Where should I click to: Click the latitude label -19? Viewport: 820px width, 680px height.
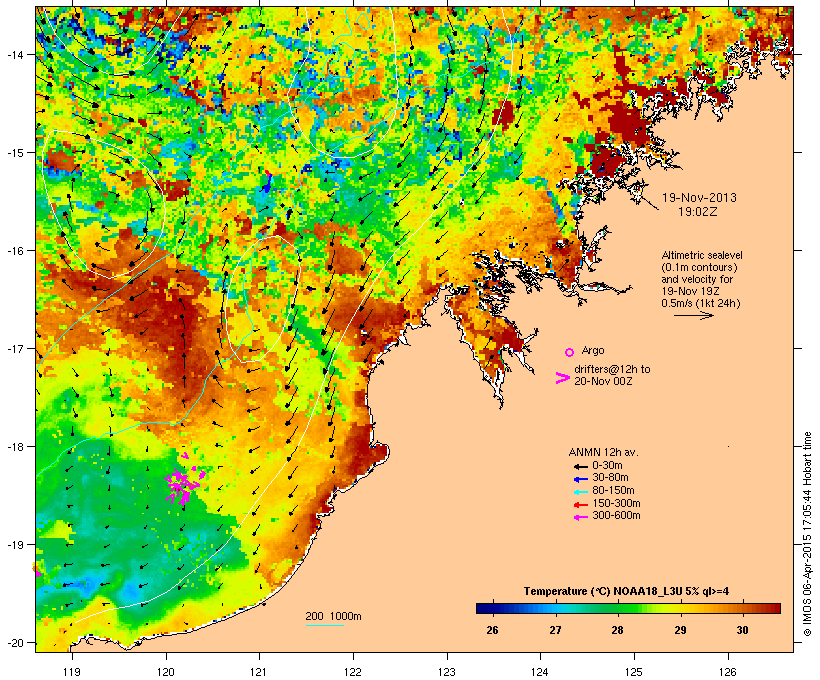[x=14, y=545]
